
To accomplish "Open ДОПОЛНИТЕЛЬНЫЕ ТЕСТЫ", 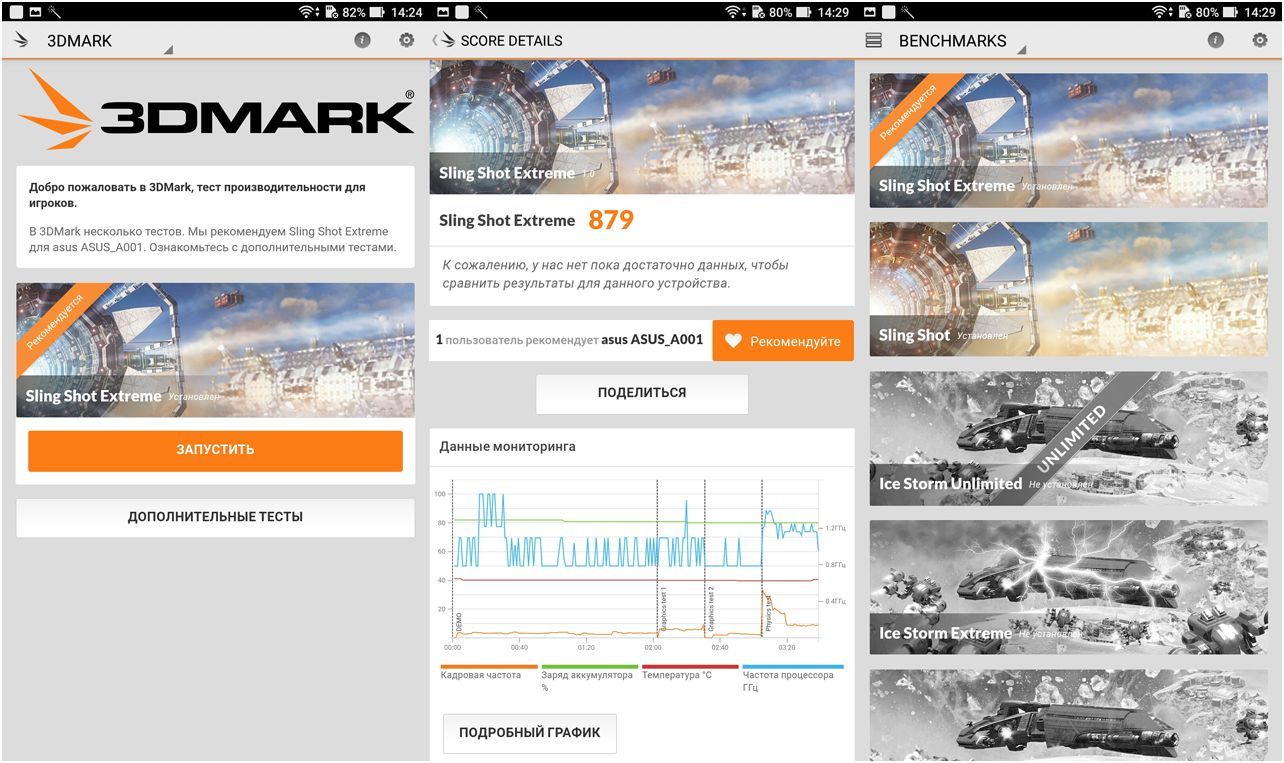I will tap(215, 517).
